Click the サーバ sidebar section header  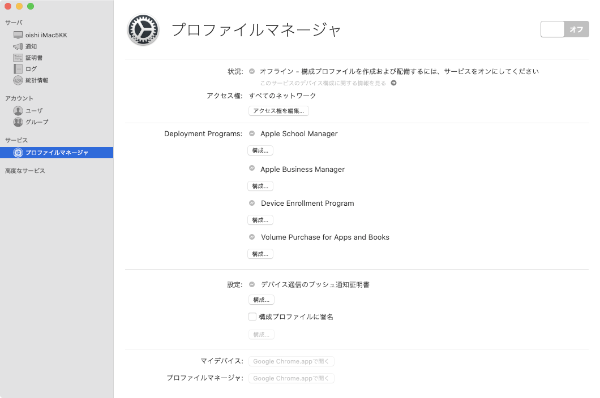point(14,23)
